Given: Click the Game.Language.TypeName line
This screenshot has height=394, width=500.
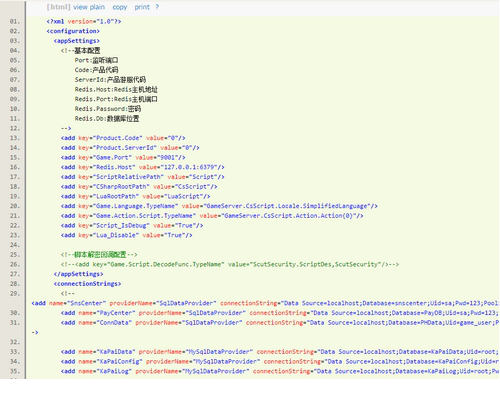Looking at the screenshot, I should pyautogui.click(x=219, y=206).
